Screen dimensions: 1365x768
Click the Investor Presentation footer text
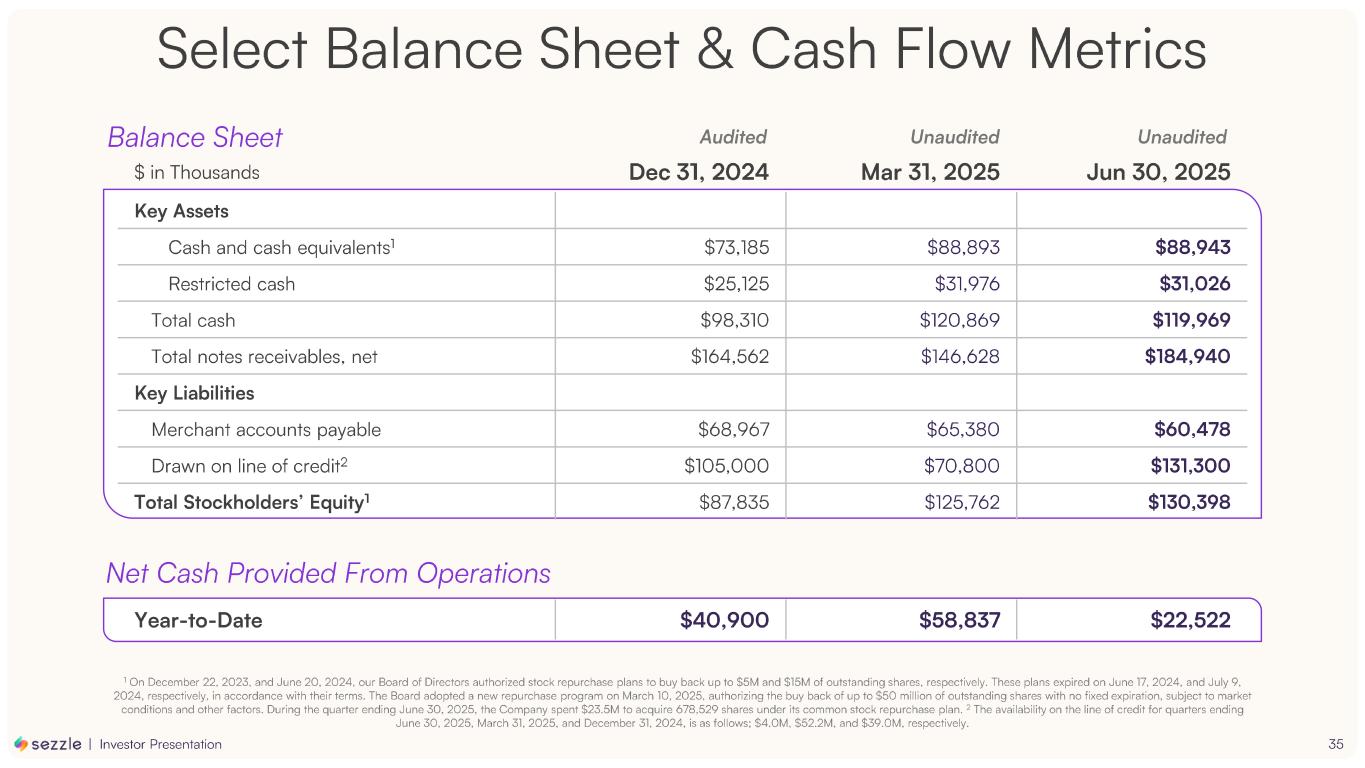(161, 744)
